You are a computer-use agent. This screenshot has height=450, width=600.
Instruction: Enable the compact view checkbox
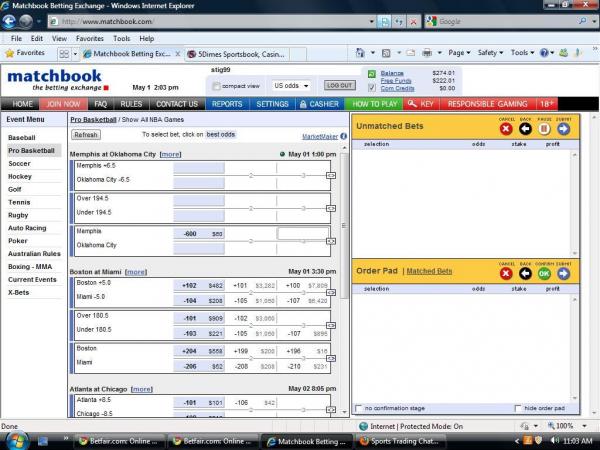pyautogui.click(x=215, y=86)
